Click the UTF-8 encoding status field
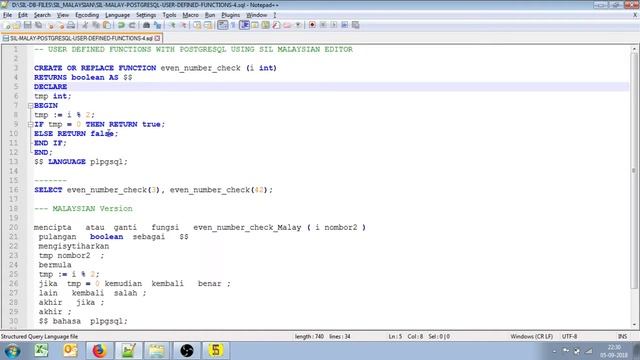The width and height of the screenshot is (640, 360). click(x=569, y=336)
